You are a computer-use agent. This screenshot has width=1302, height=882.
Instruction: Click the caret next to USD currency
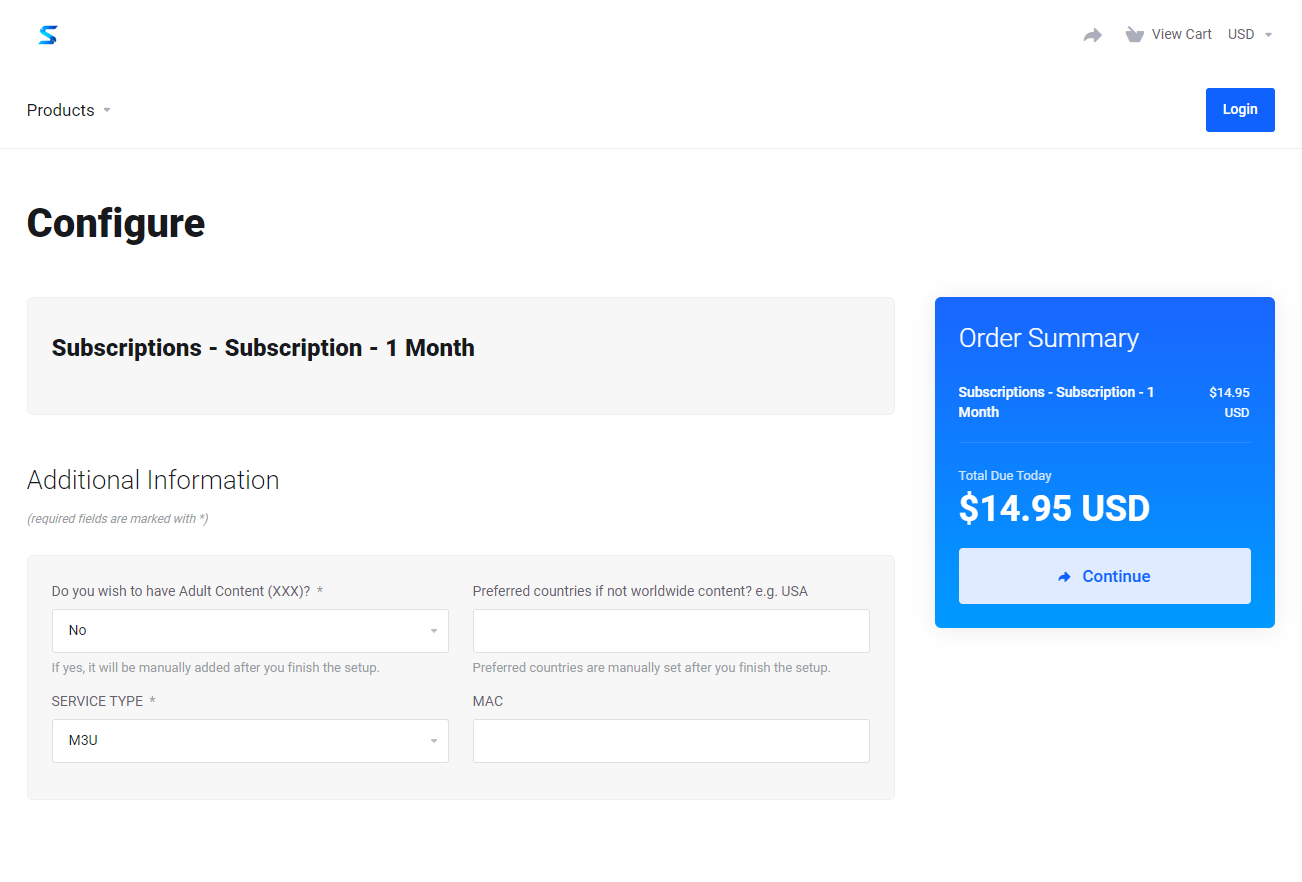[x=1268, y=35]
